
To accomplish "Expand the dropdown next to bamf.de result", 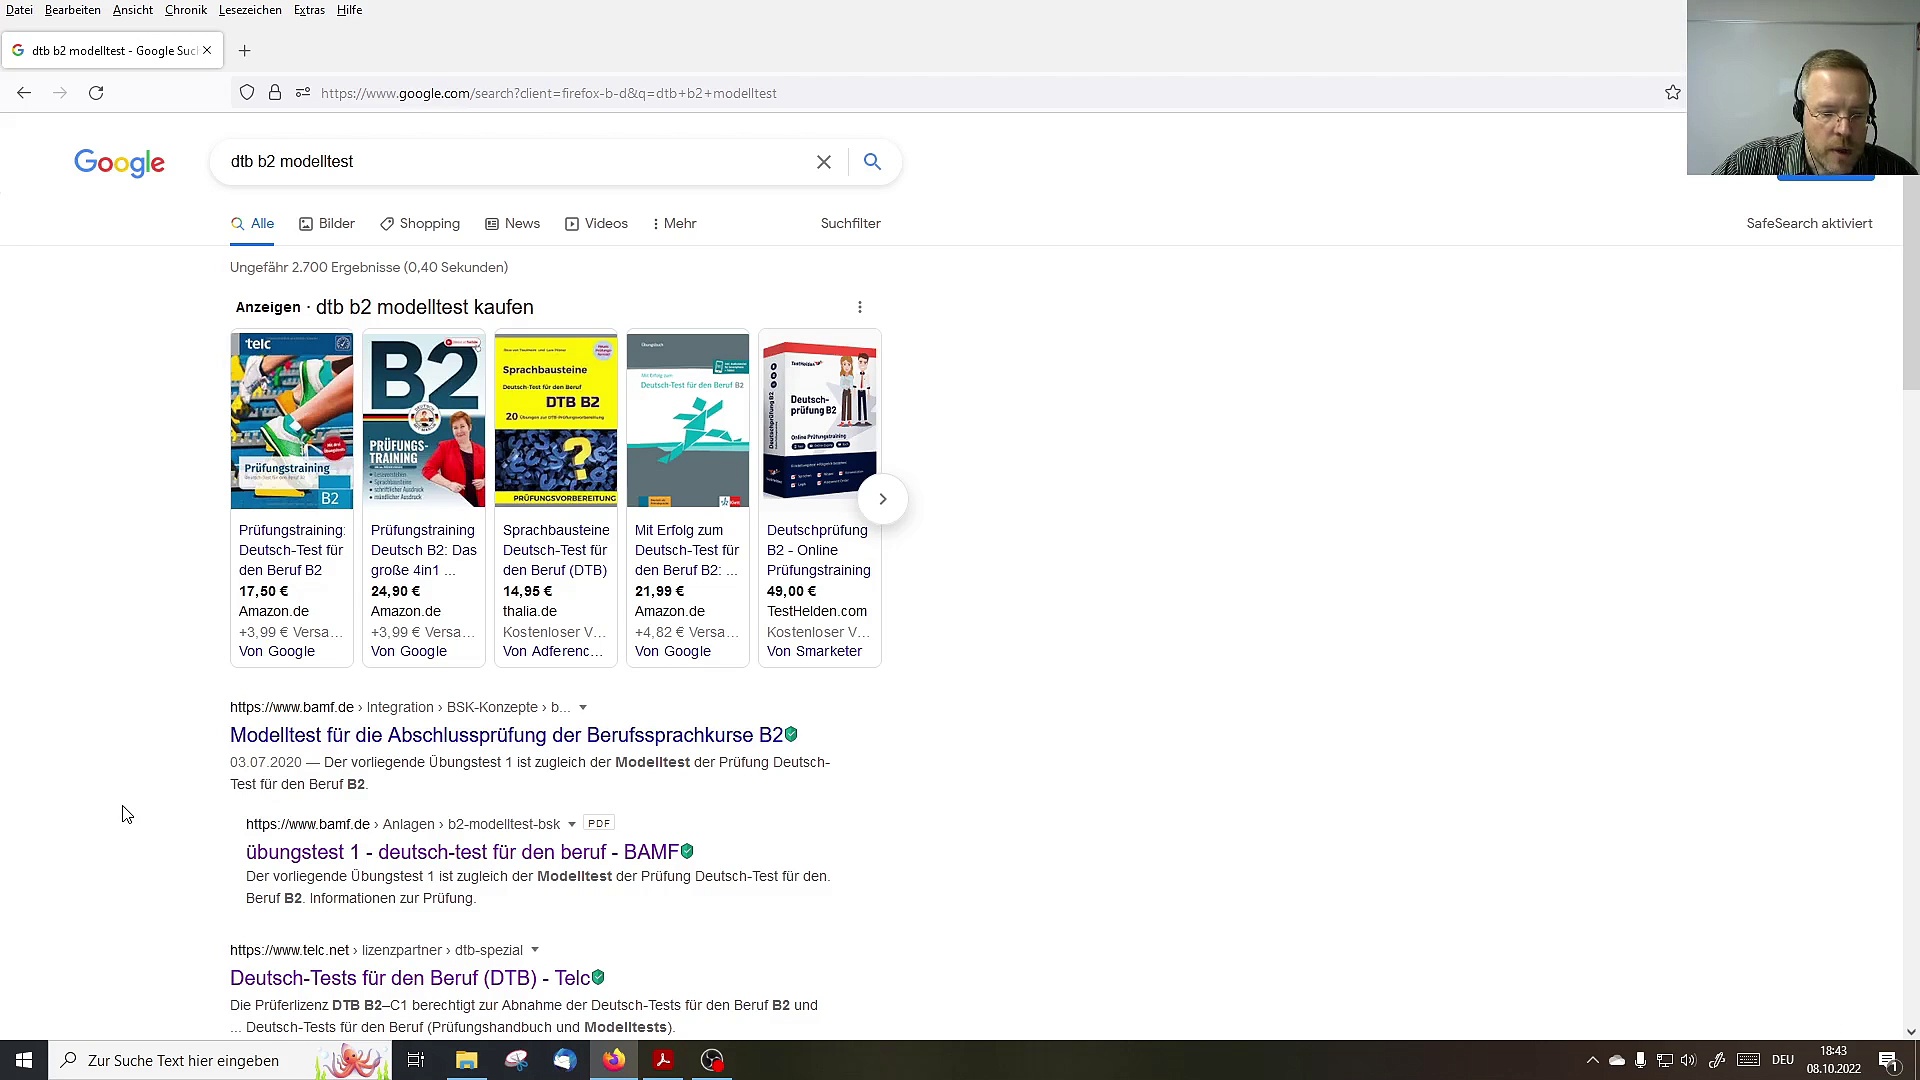I will pyautogui.click(x=583, y=708).
